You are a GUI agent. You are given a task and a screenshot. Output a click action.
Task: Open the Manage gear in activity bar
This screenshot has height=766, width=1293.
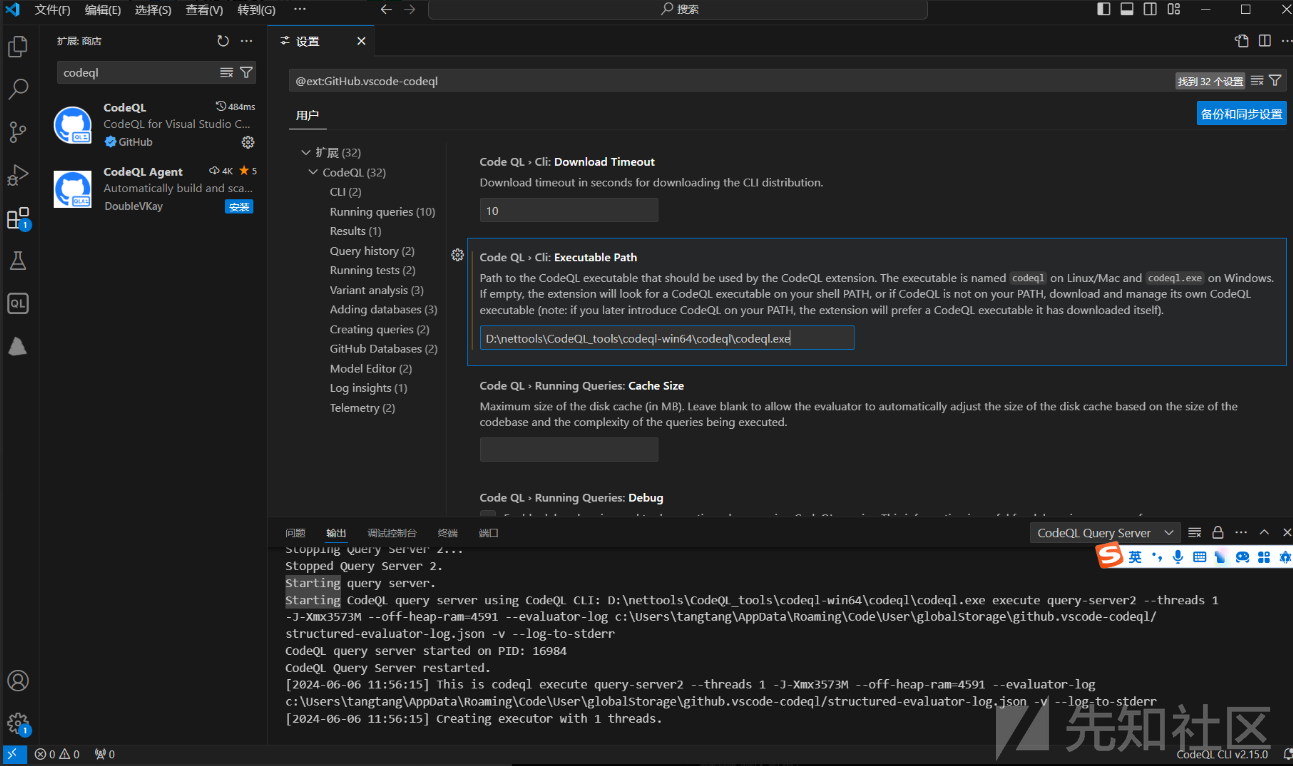coord(18,723)
